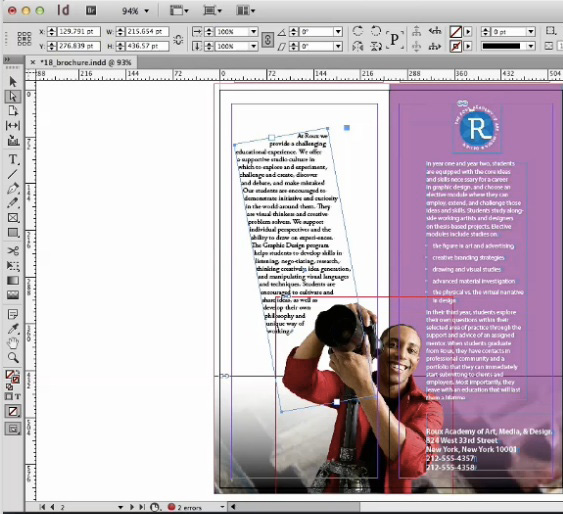Screen dimensions: 563x514
Task: Toggle Formatting Affects Text in Tools panel
Action: (x=17, y=397)
